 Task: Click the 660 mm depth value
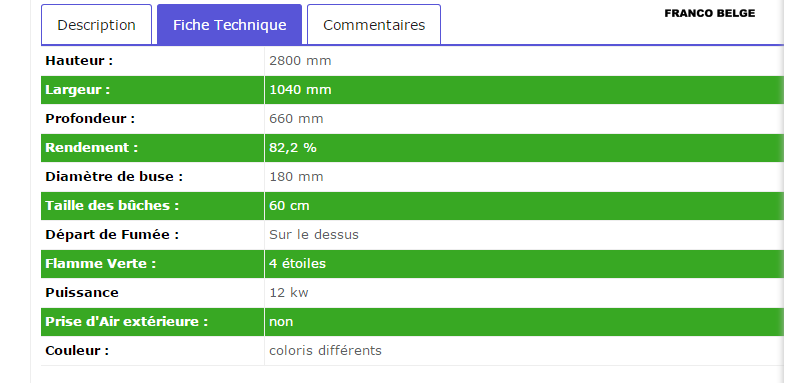pyautogui.click(x=296, y=119)
